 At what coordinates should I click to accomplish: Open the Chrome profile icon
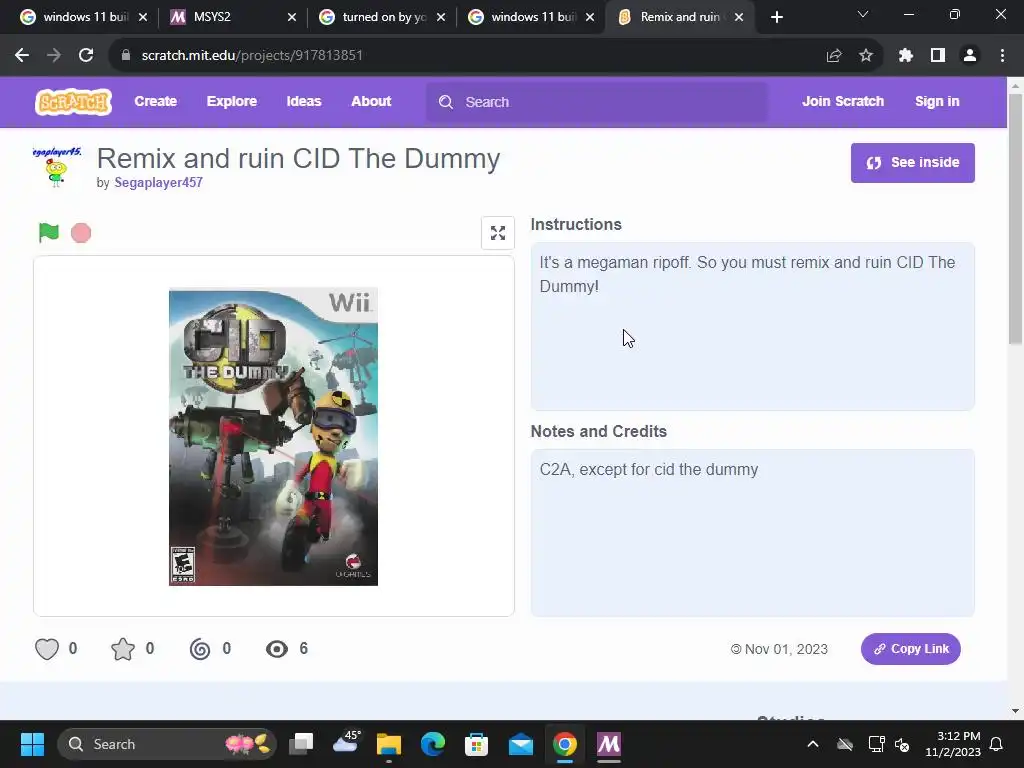point(970,56)
